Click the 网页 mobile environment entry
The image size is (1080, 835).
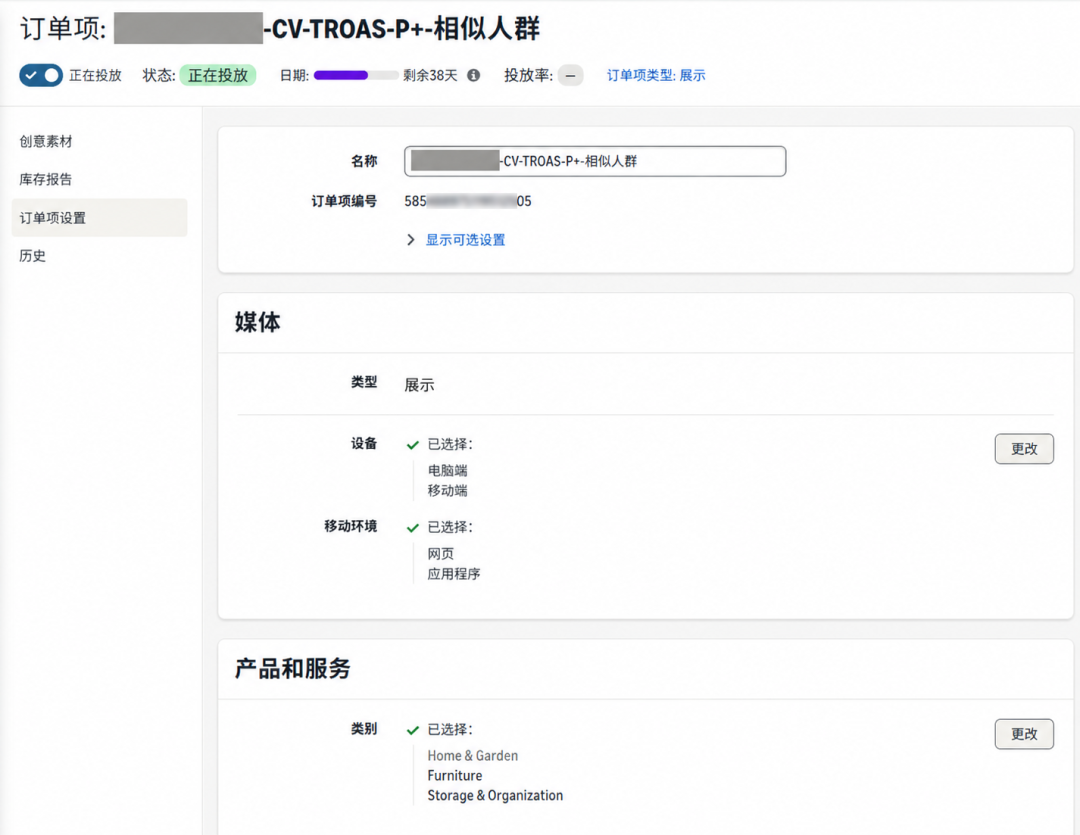[441, 554]
